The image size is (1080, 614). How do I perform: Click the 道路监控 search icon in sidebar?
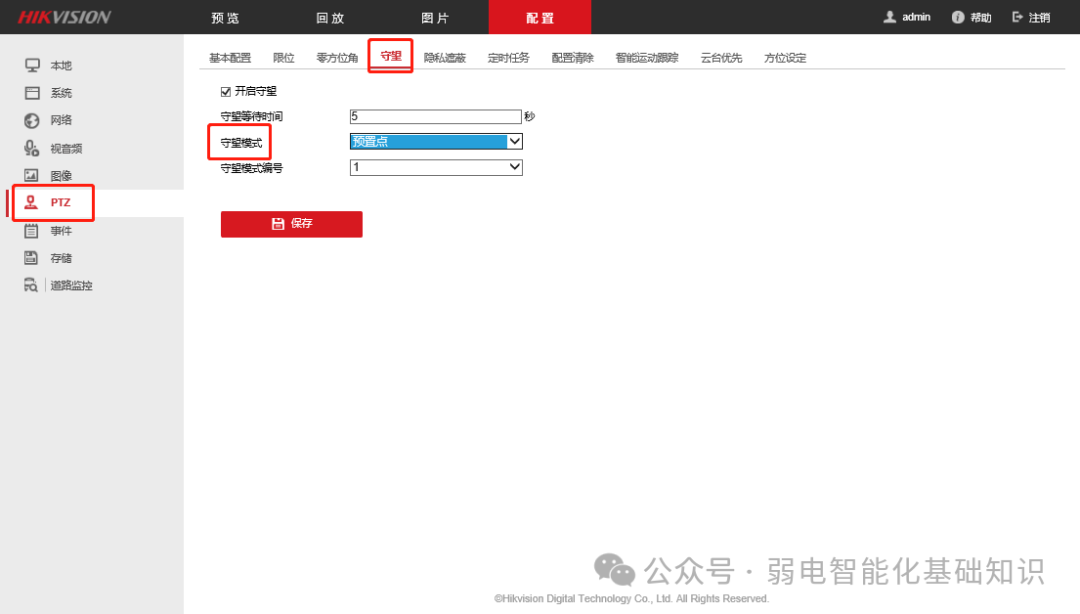31,285
